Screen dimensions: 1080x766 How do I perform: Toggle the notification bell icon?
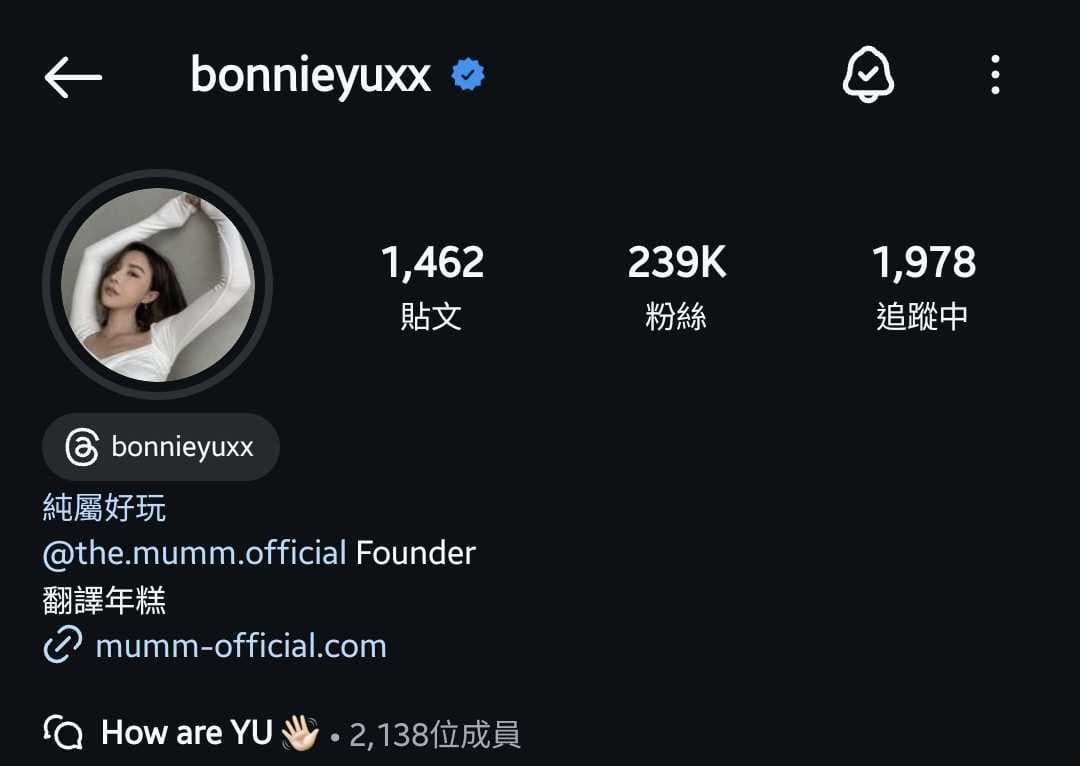coord(868,74)
